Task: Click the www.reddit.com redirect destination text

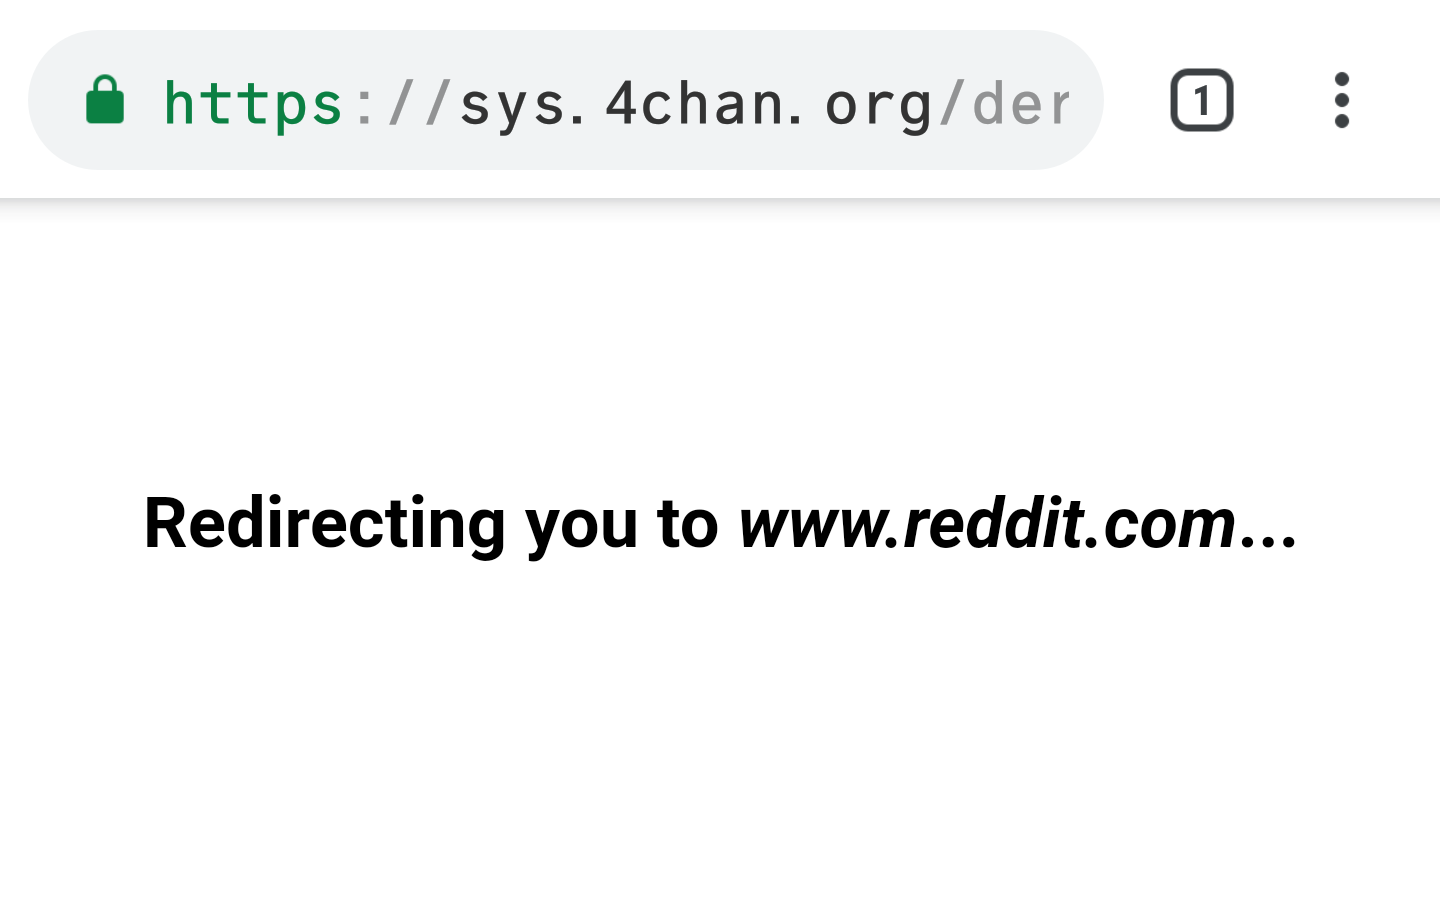Action: [x=988, y=523]
